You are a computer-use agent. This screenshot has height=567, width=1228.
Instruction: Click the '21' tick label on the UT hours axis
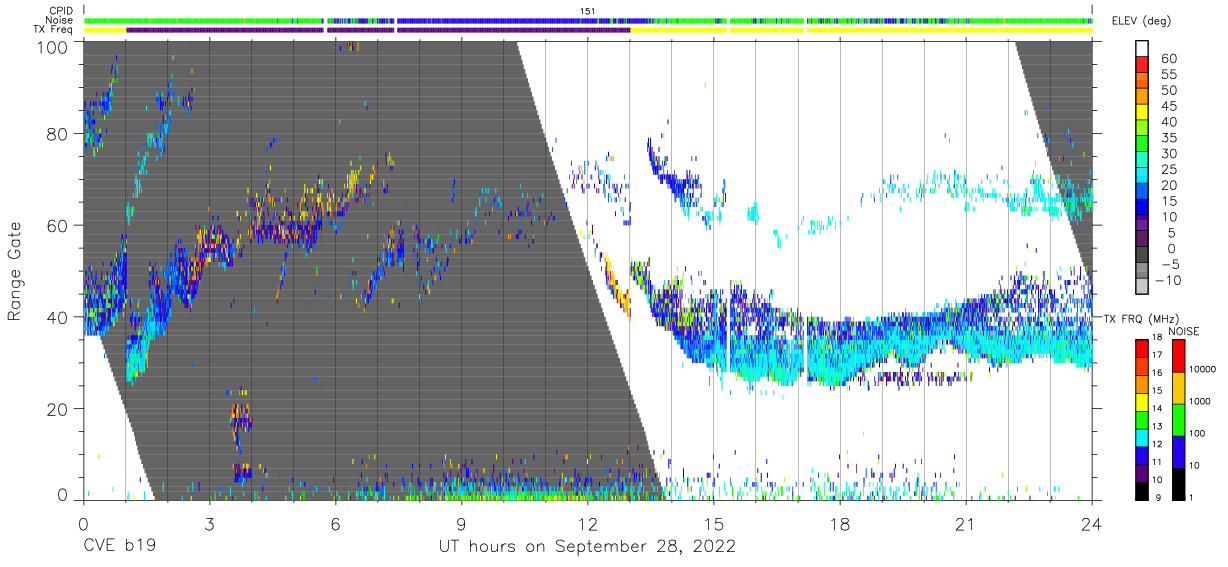(965, 524)
